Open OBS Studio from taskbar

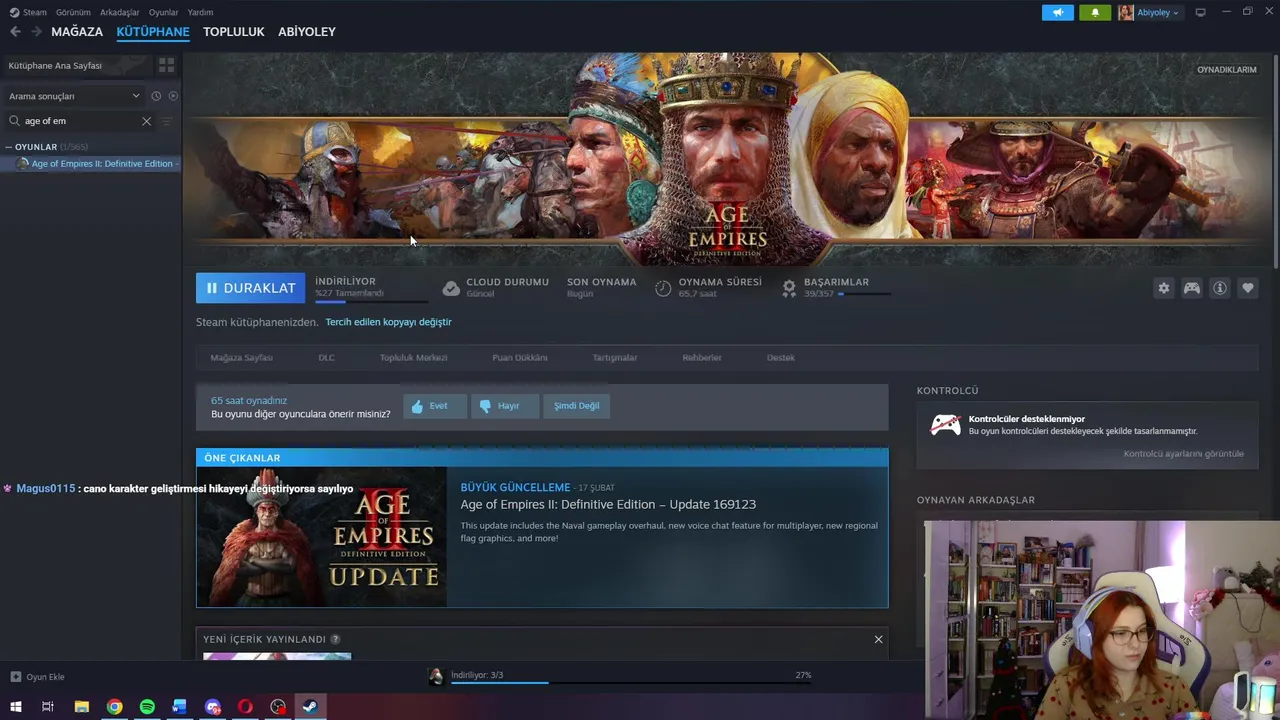click(278, 707)
